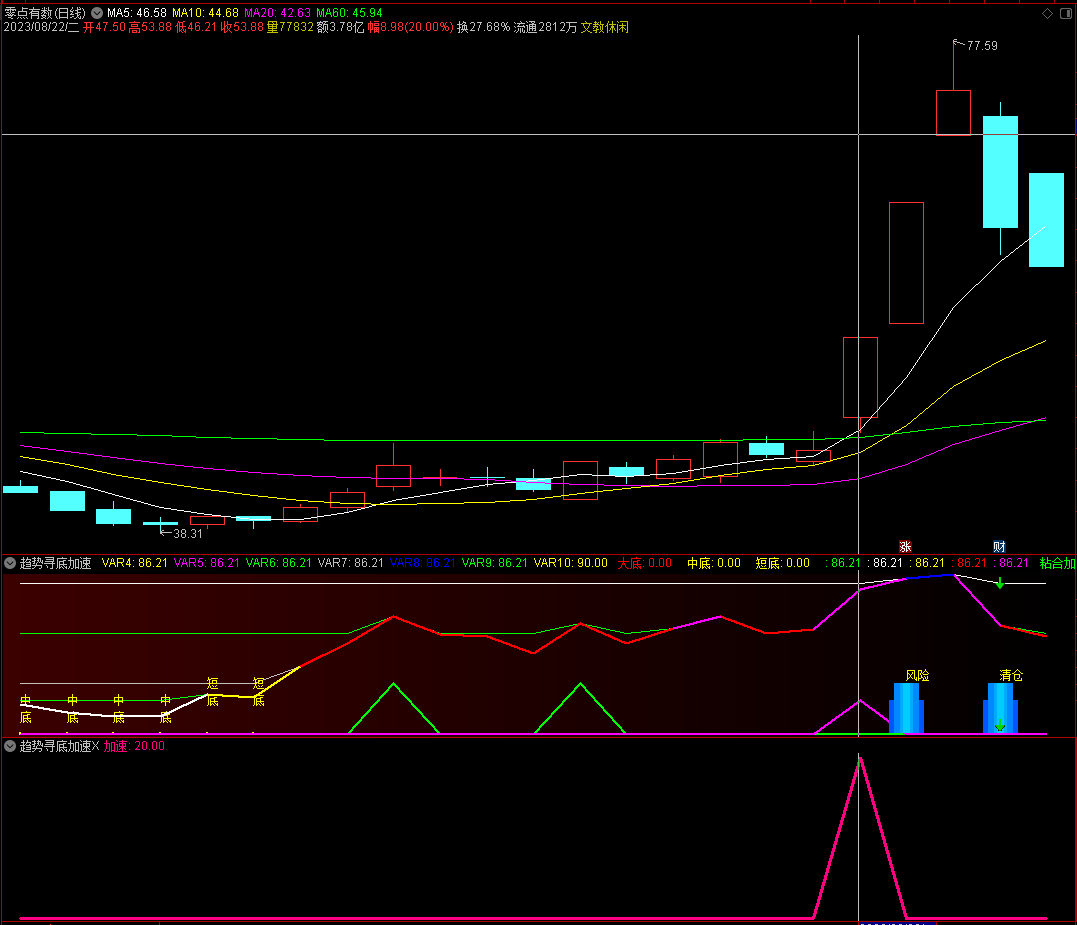The width and height of the screenshot is (1077, 925).
Task: Toggle the side panel icon at top right
Action: [1066, 13]
